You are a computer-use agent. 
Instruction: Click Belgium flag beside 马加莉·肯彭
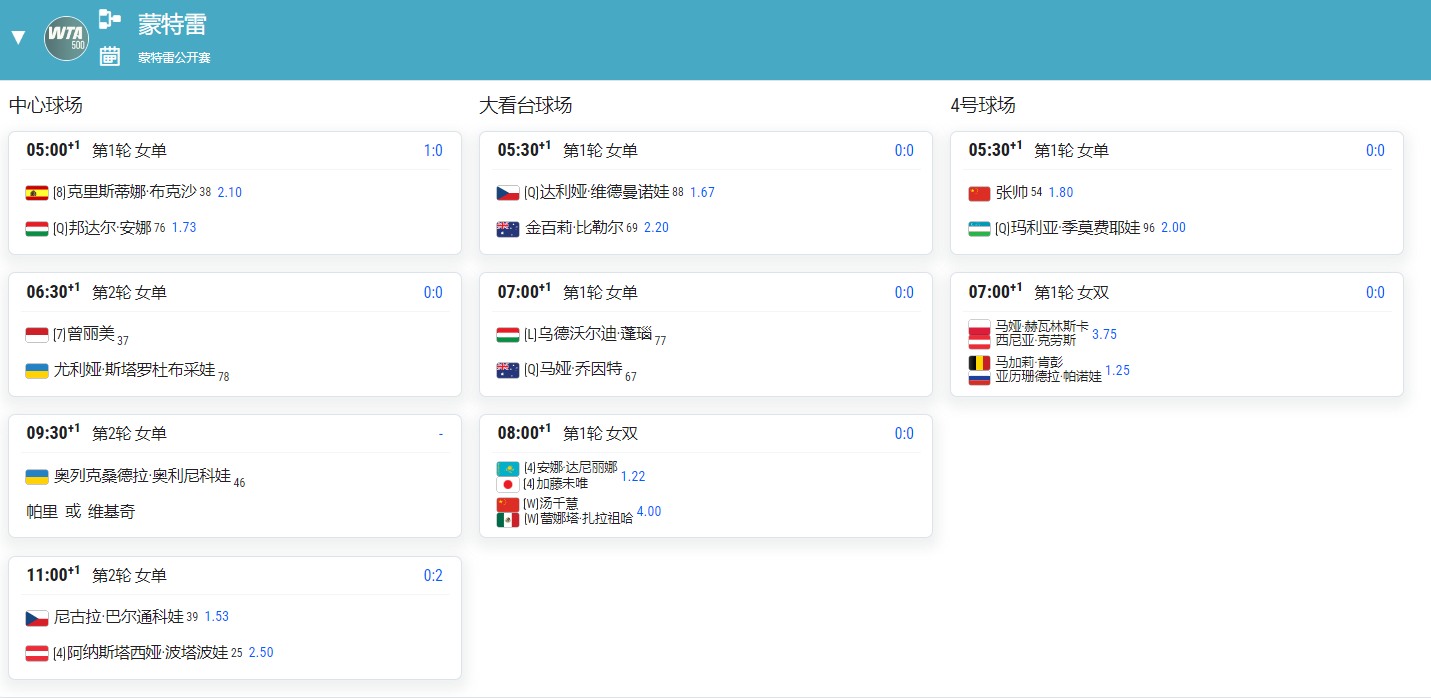[979, 363]
